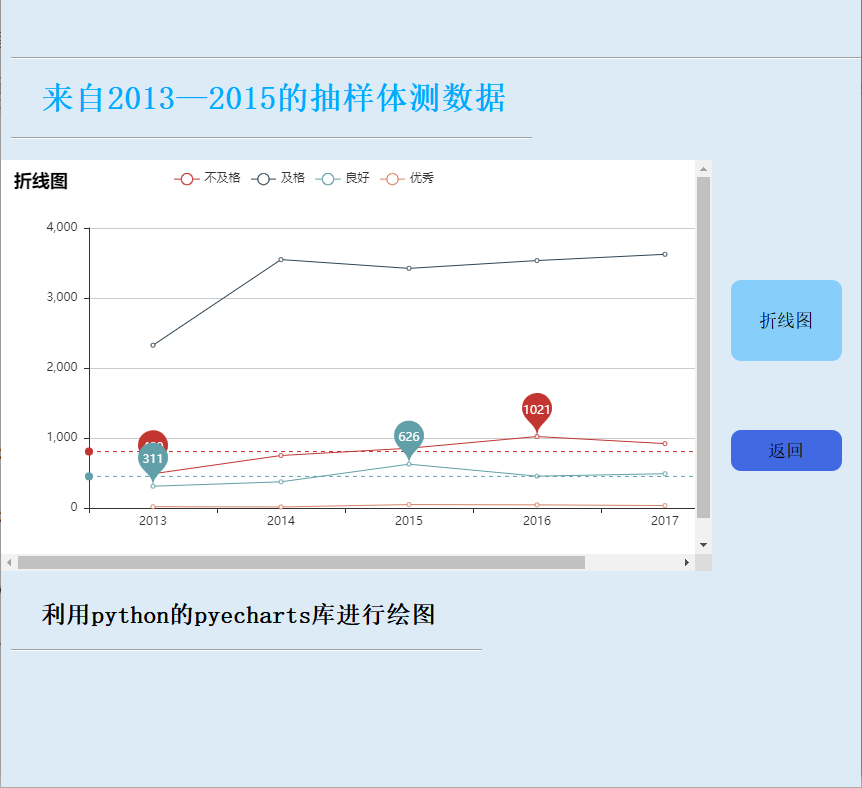Viewport: 862px width, 788px height.
Task: Click the 2017 data point on 不及格 line
Action: pyautogui.click(x=665, y=444)
